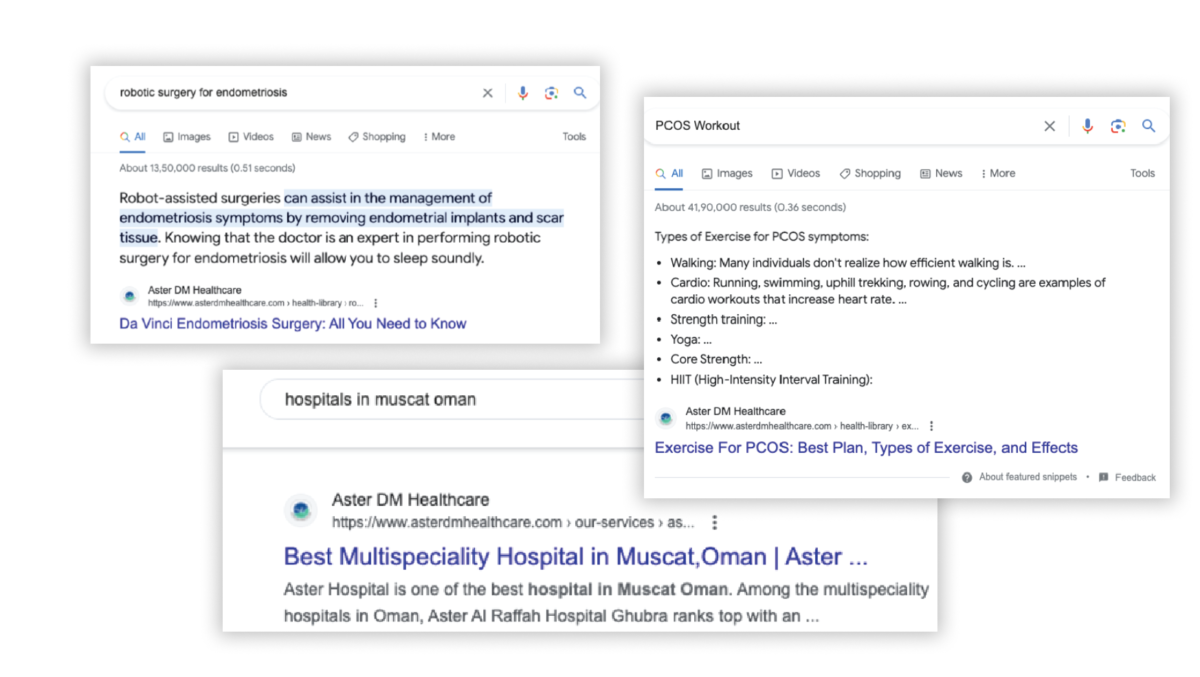1200x677 pixels.
Task: Switch to Shopping tab in PCOS Workout search
Action: tap(870, 173)
